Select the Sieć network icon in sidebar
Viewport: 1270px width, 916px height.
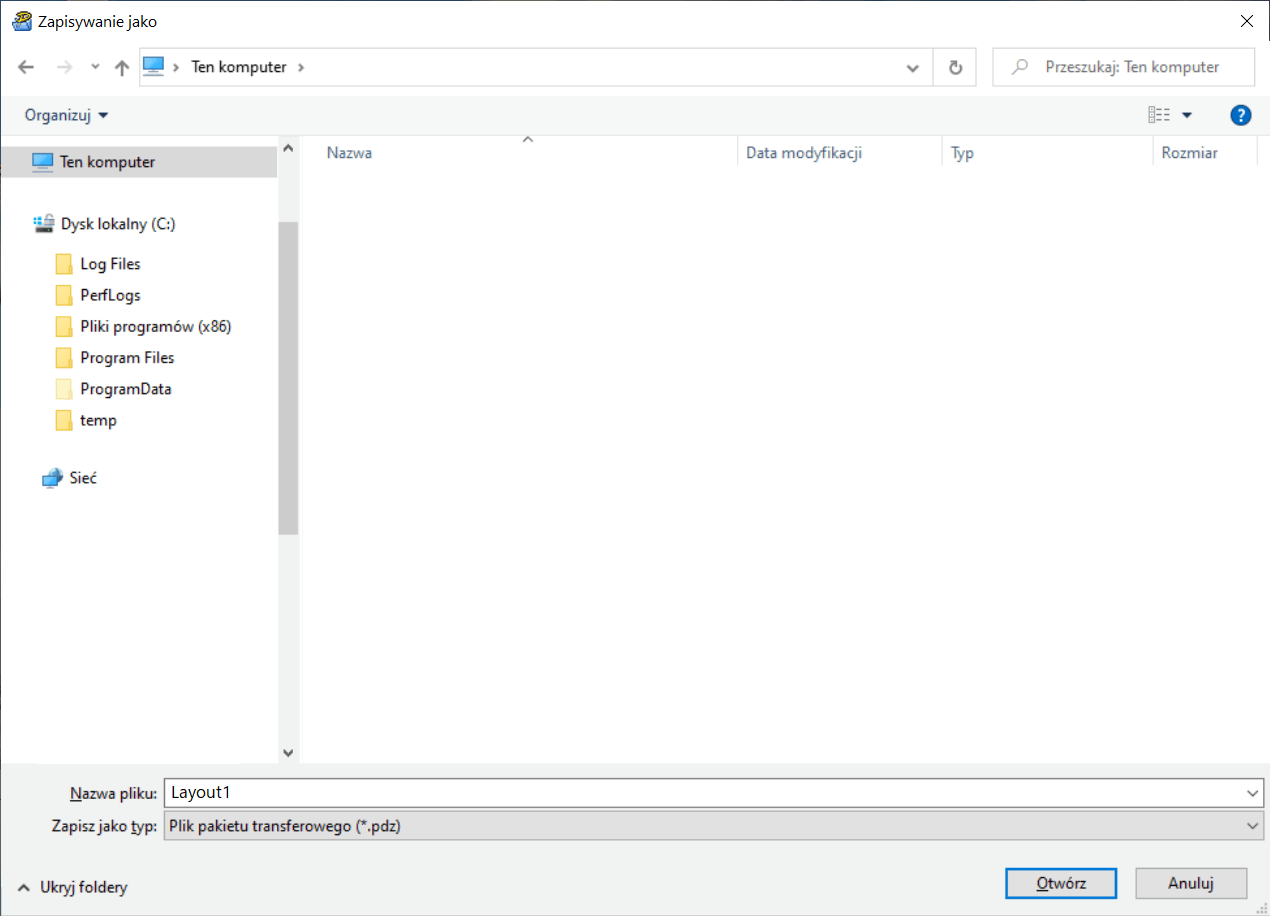pyautogui.click(x=52, y=478)
